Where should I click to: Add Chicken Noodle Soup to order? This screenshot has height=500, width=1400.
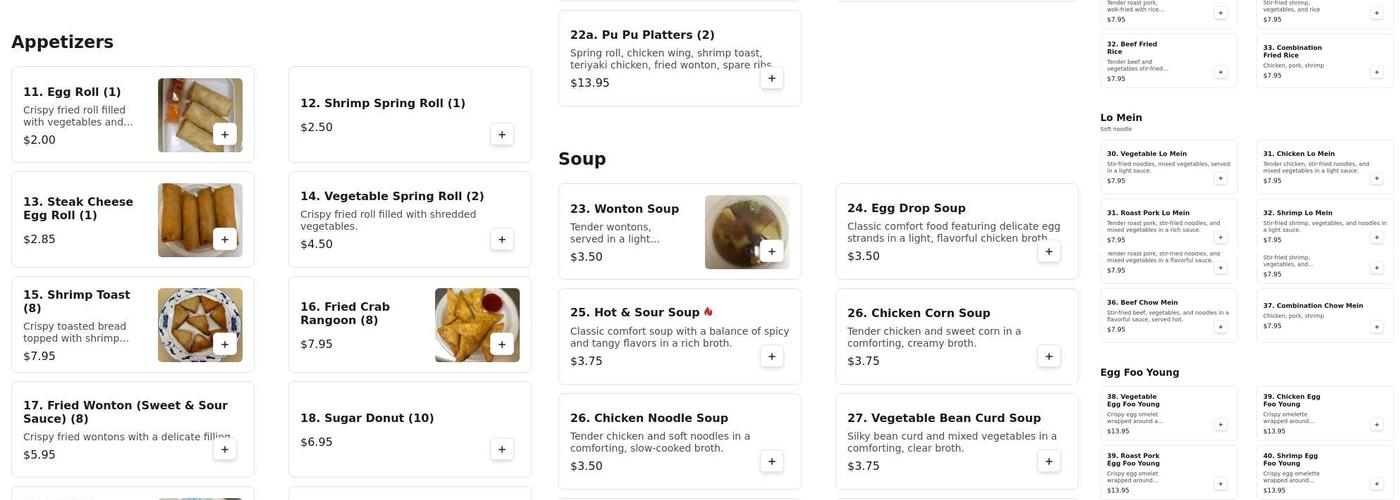[x=771, y=461]
